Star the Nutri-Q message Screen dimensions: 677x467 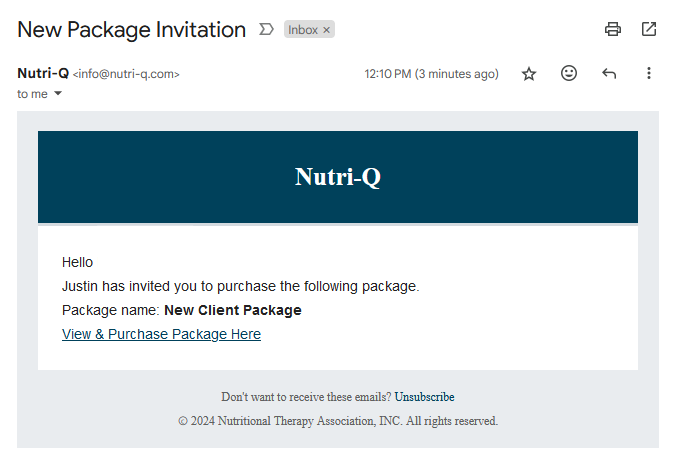pos(528,74)
